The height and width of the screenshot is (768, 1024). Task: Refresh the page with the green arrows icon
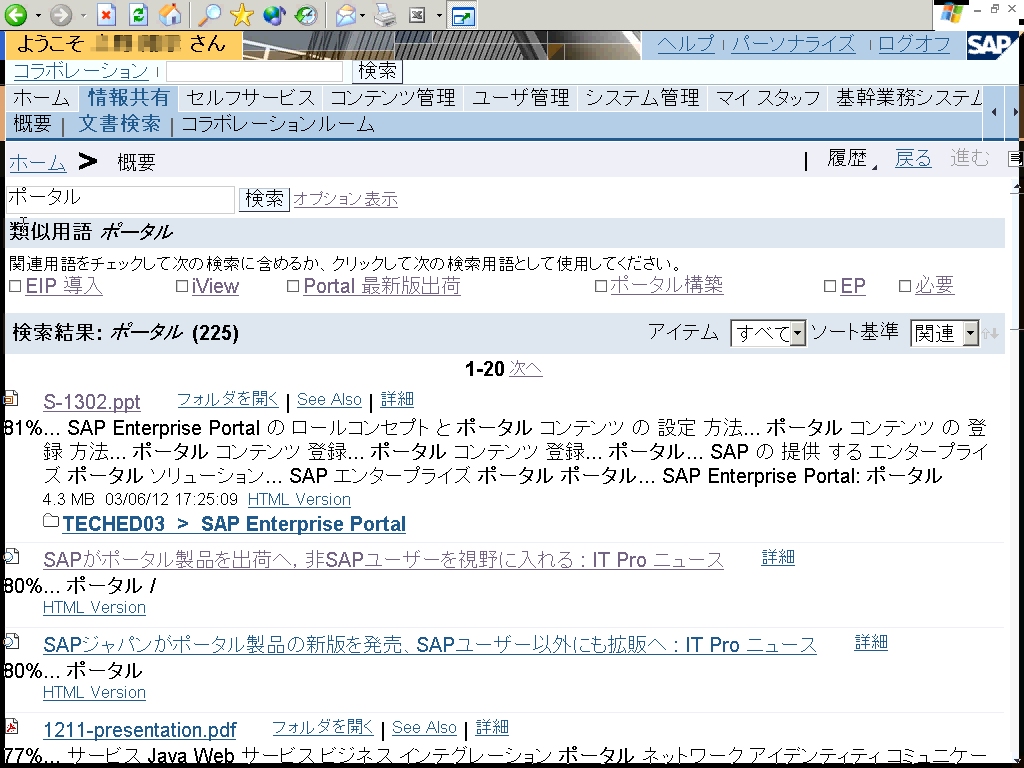click(138, 14)
